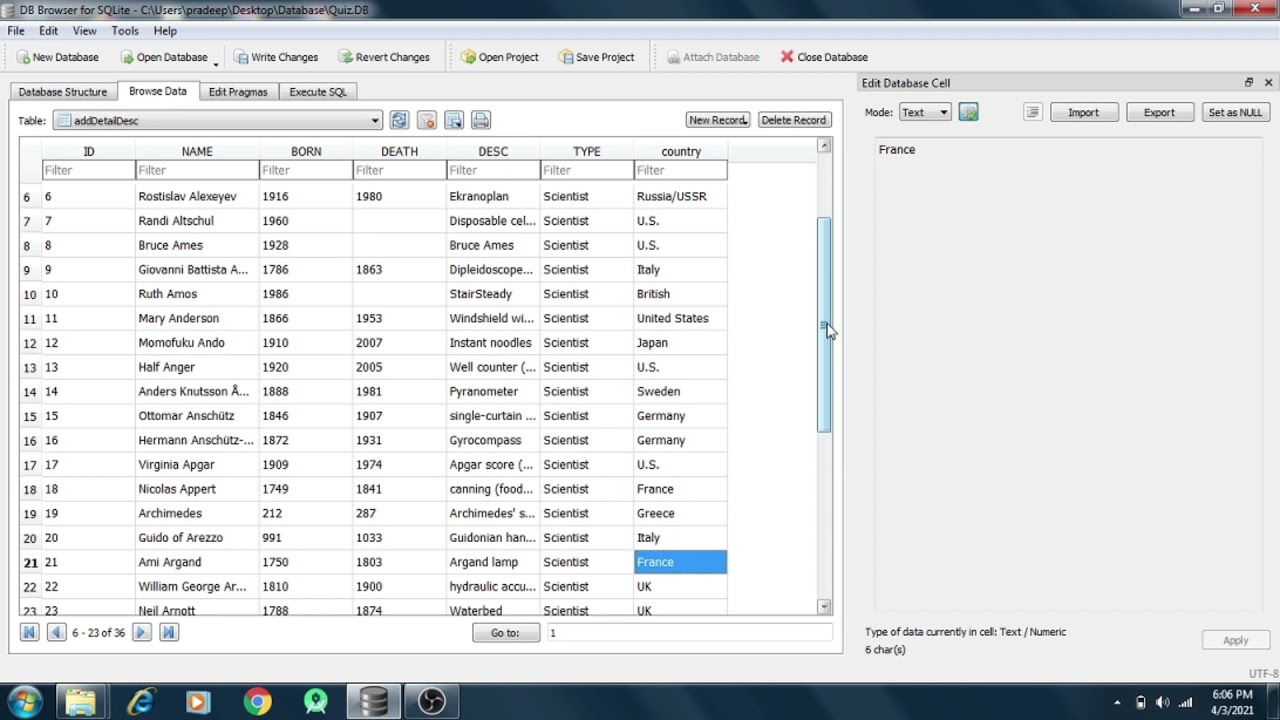Sort by the ID column header
This screenshot has width=1280, height=720.
pos(88,151)
